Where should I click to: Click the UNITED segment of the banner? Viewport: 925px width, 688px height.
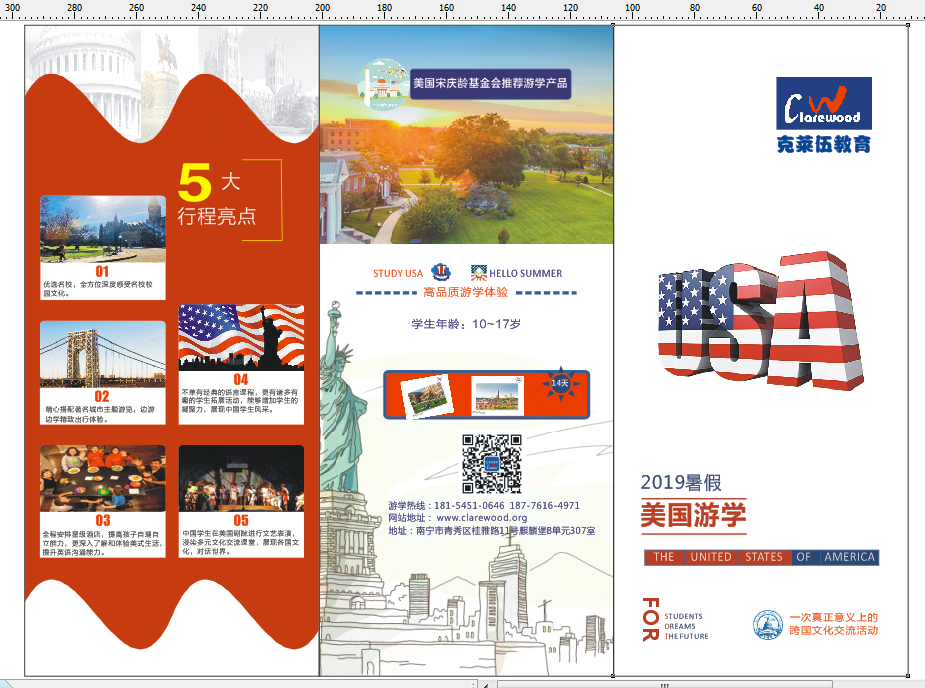point(711,557)
